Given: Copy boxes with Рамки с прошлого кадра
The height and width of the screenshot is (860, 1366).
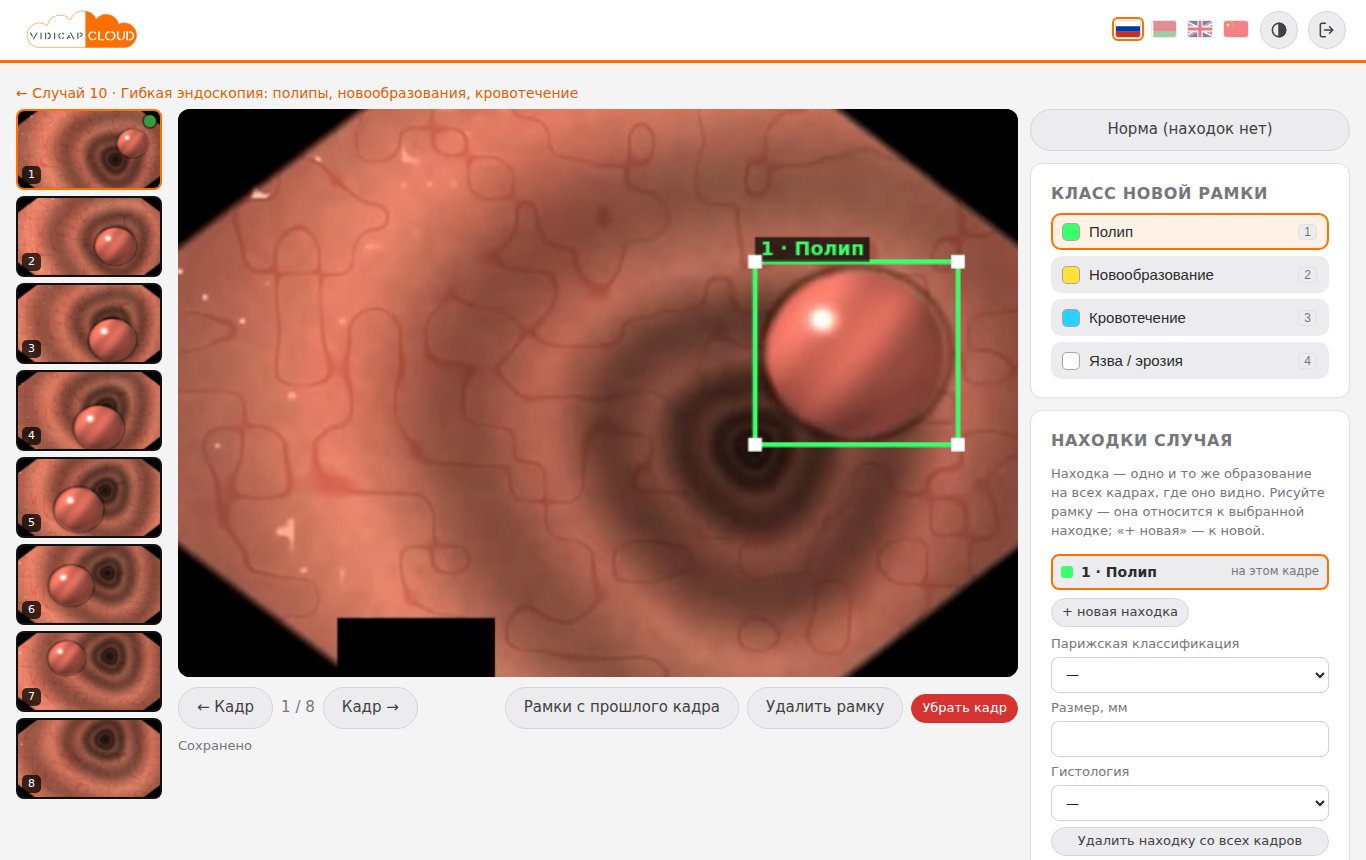Looking at the screenshot, I should coord(622,707).
